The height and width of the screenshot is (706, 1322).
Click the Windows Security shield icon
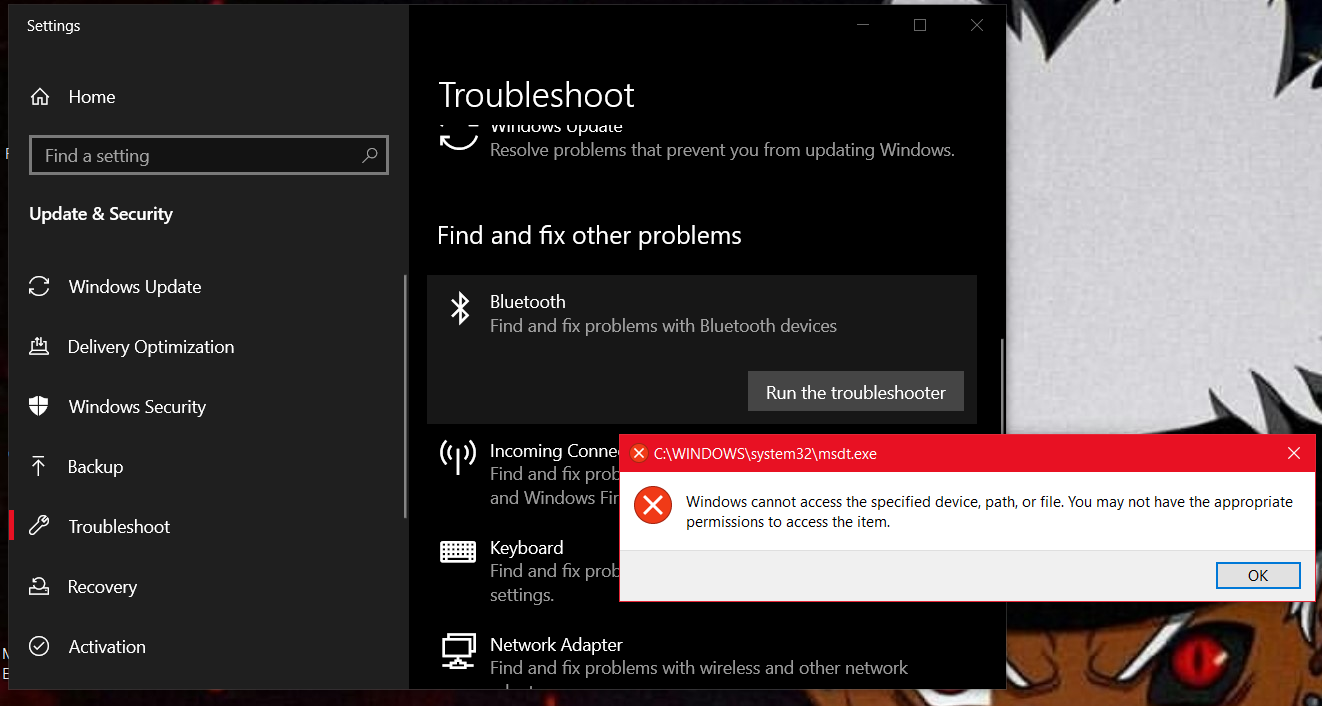tap(39, 407)
